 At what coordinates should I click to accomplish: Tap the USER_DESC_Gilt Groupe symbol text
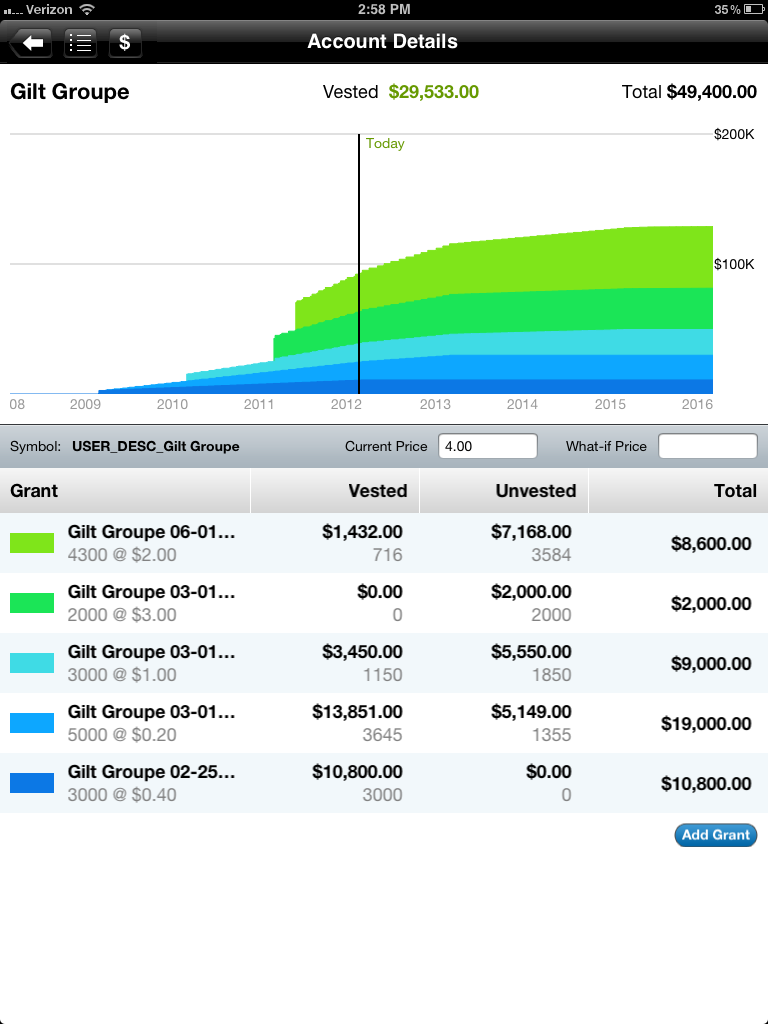pyautogui.click(x=155, y=447)
